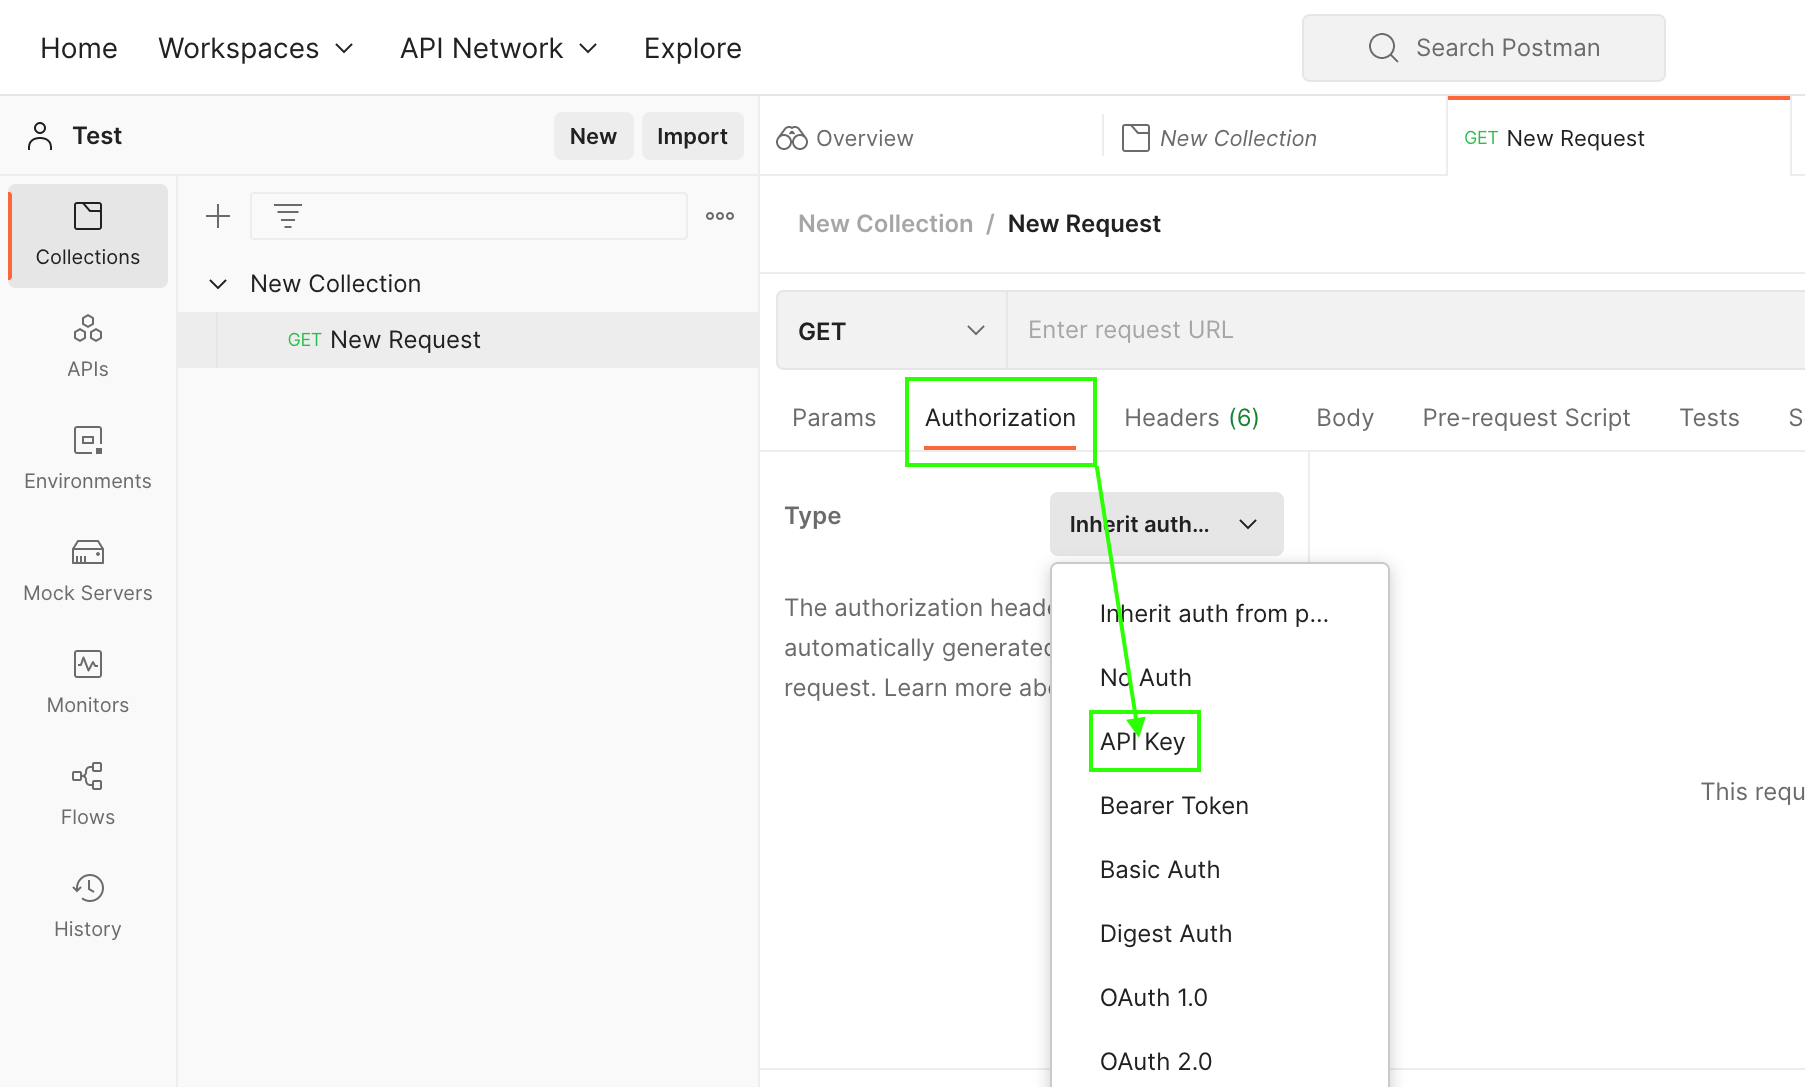The width and height of the screenshot is (1805, 1087).
Task: Click New Collection breadcrumb link
Action: click(x=885, y=224)
